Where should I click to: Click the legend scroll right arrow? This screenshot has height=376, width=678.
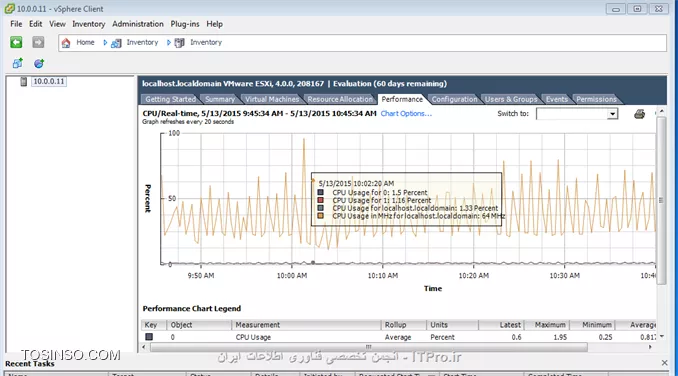tap(650, 347)
